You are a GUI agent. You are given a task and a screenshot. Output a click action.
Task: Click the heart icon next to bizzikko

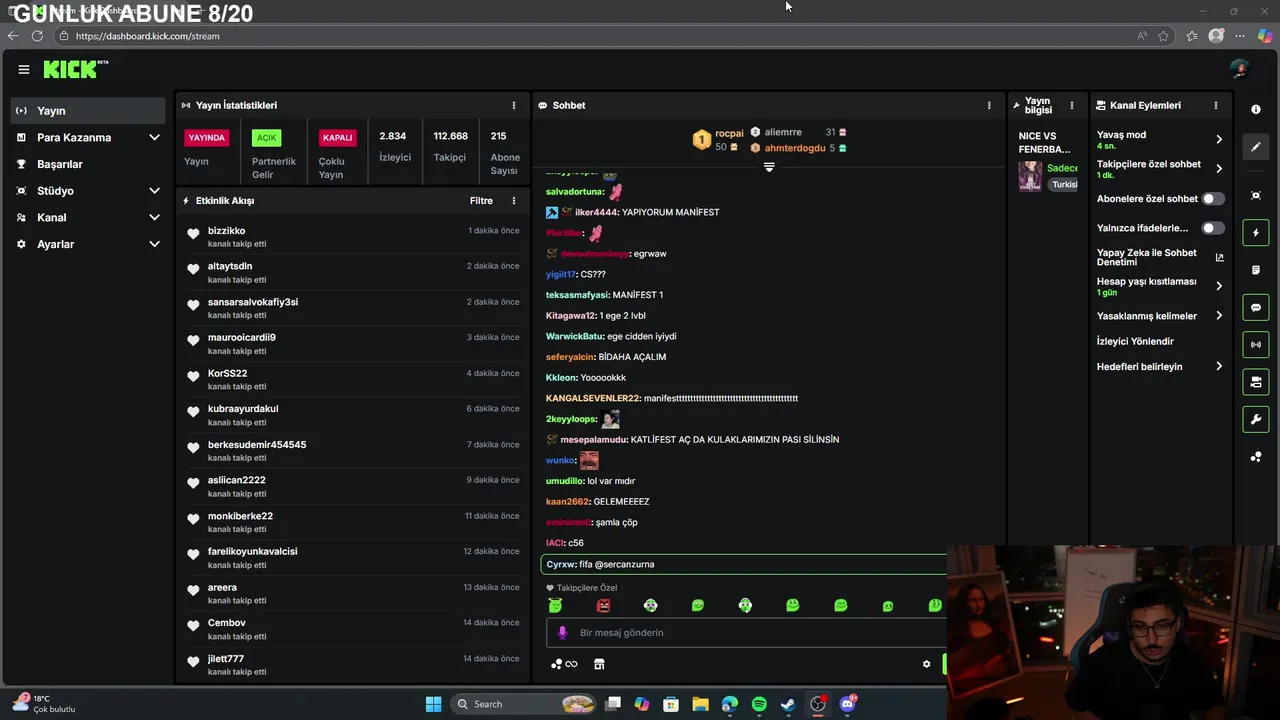[193, 234]
